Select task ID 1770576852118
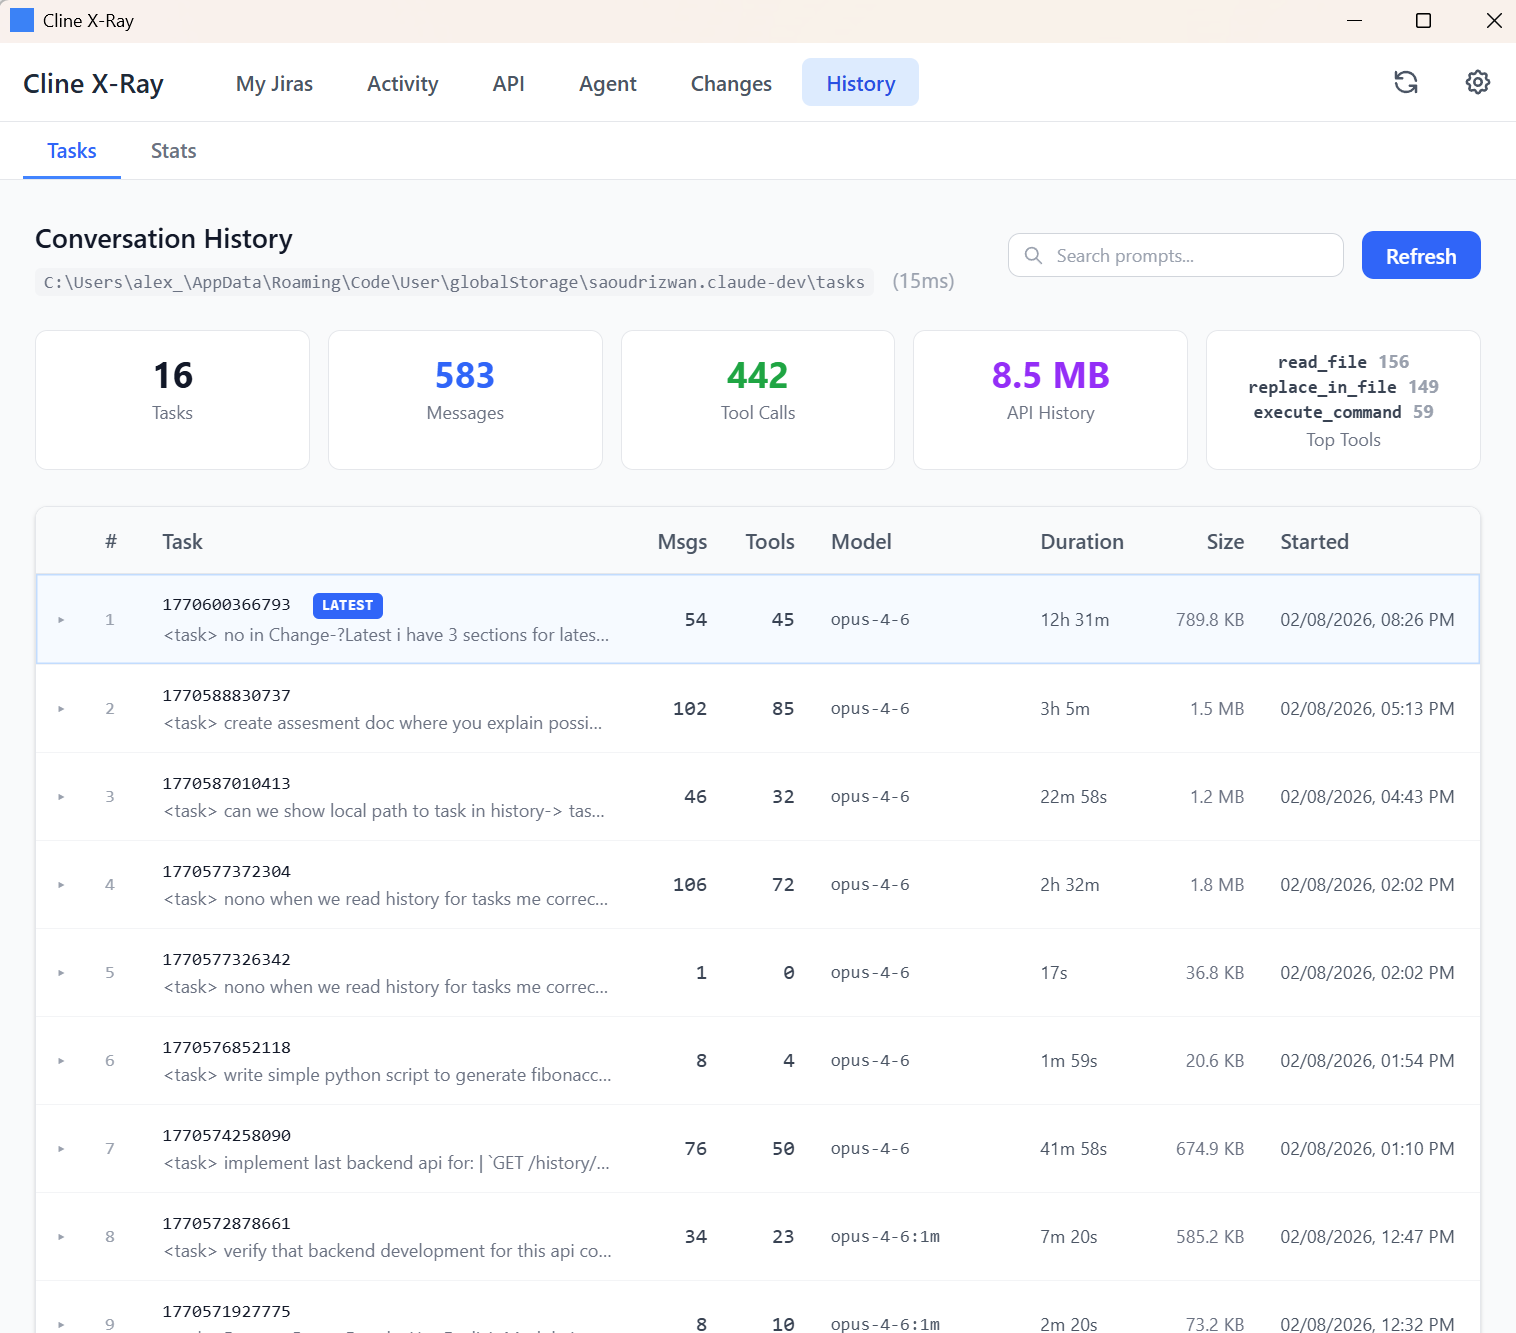 tap(226, 1048)
